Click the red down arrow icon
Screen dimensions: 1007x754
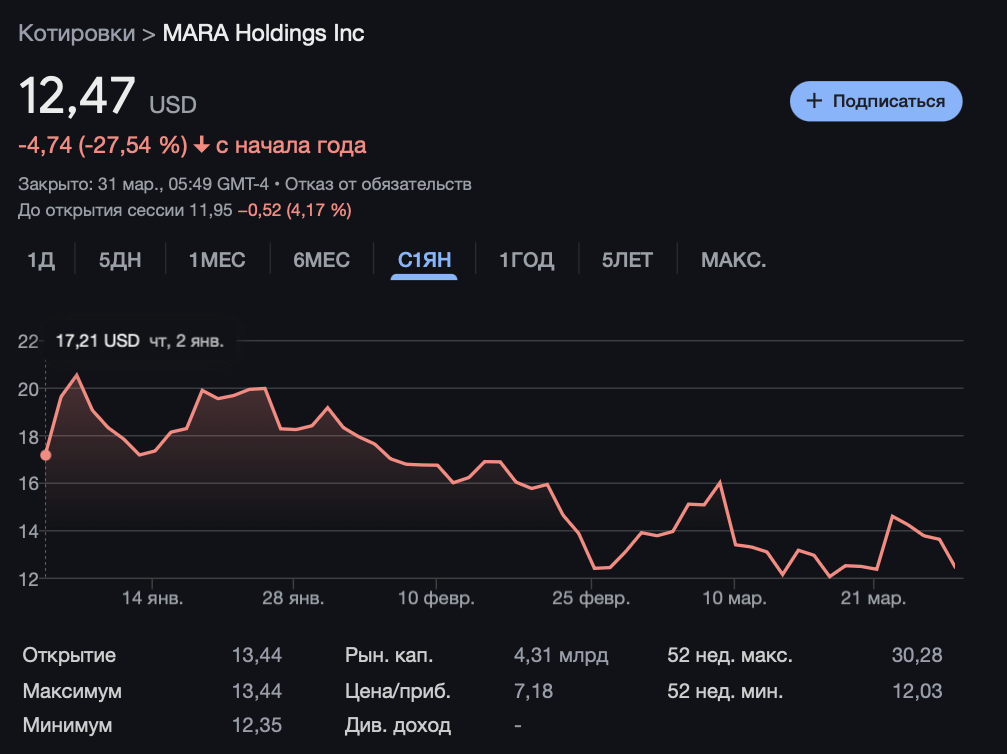[x=202, y=145]
